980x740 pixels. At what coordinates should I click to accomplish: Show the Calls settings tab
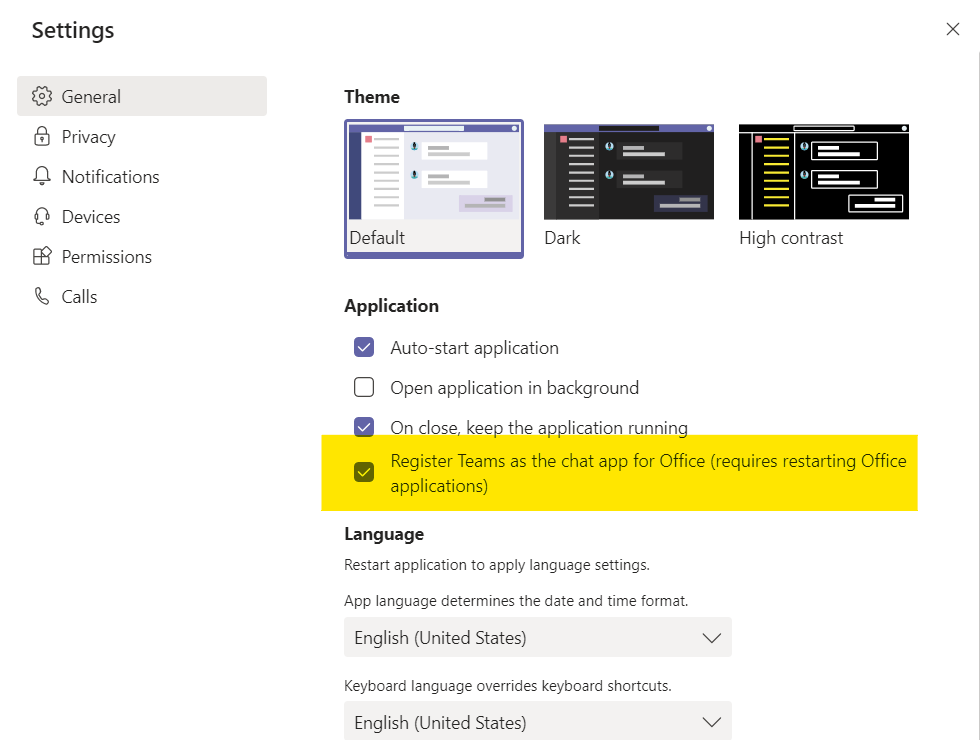point(142,296)
